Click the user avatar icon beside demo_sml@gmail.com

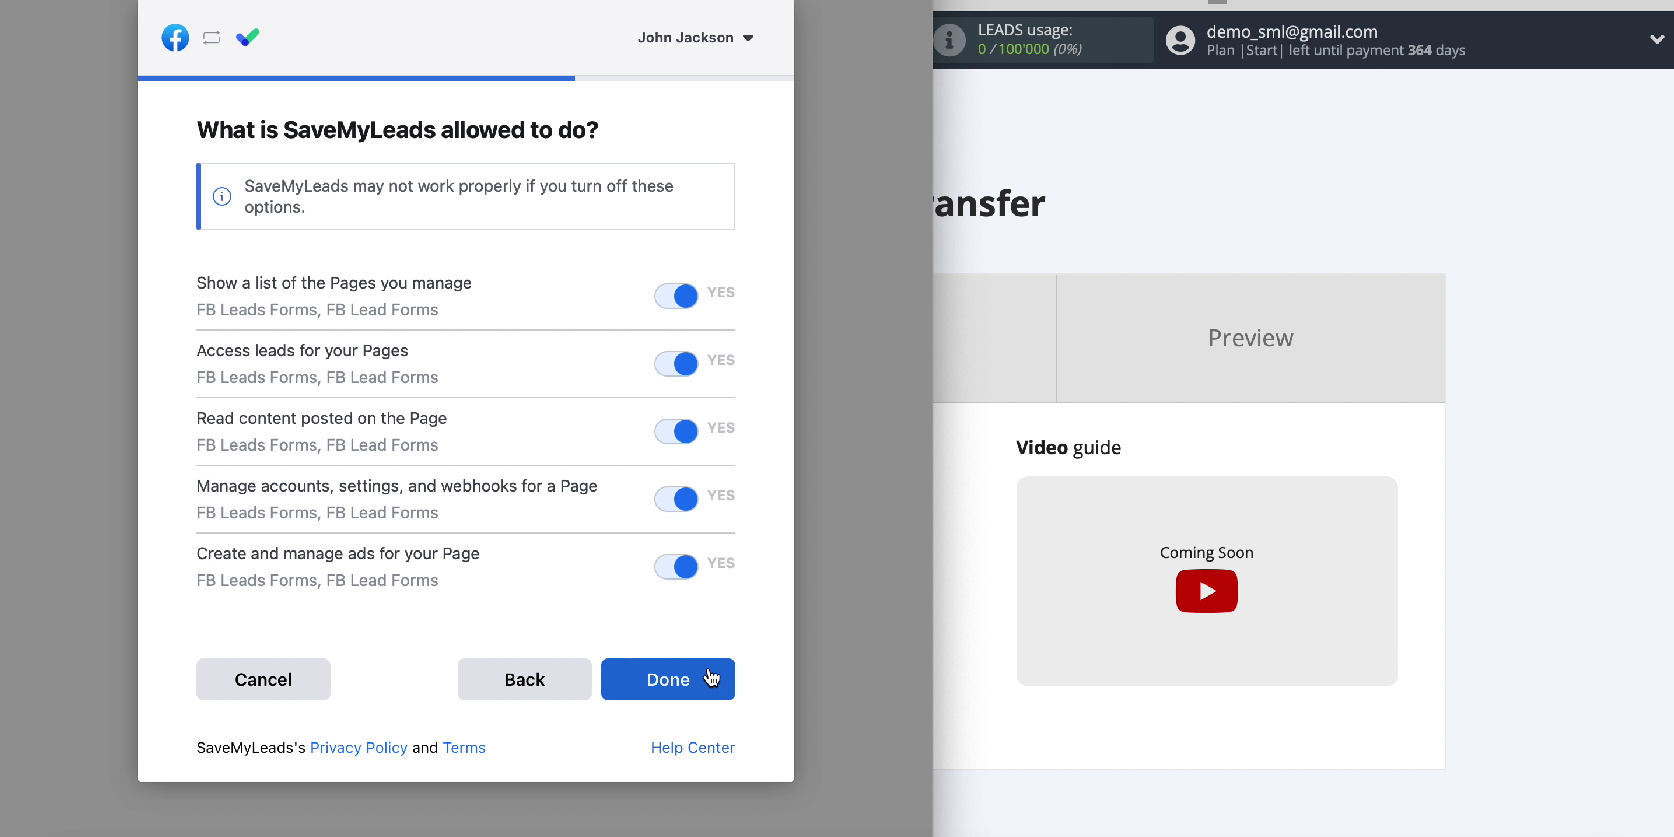point(1180,40)
